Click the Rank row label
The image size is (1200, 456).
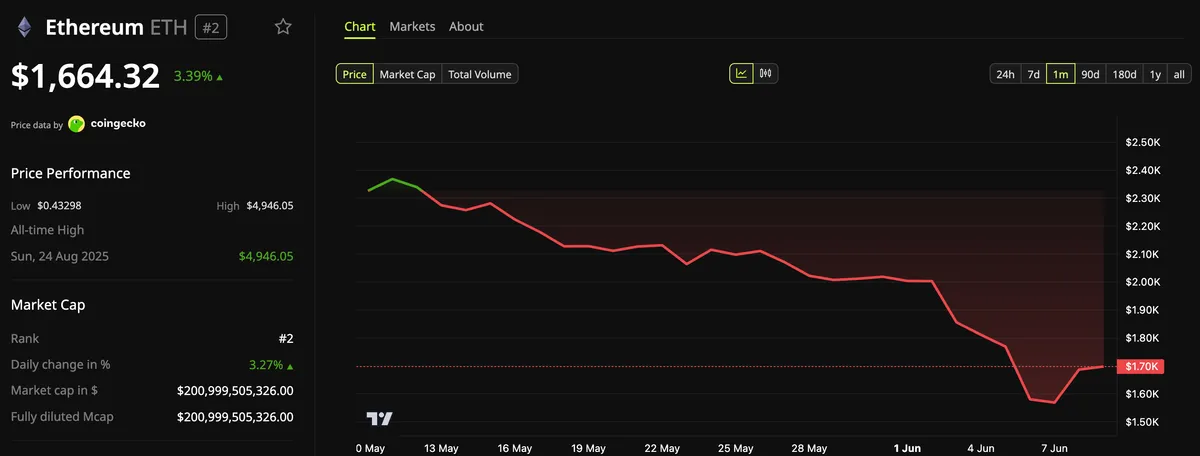tap(25, 338)
